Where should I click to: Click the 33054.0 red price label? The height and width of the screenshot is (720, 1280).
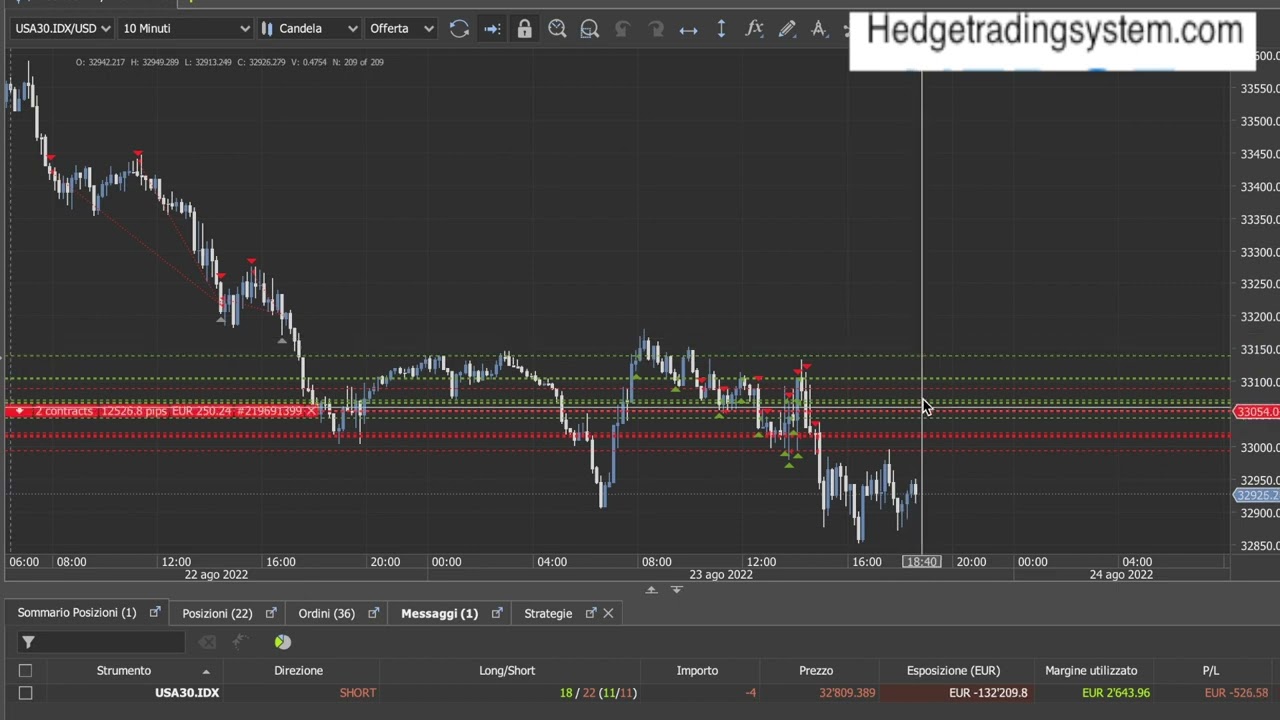tap(1257, 412)
